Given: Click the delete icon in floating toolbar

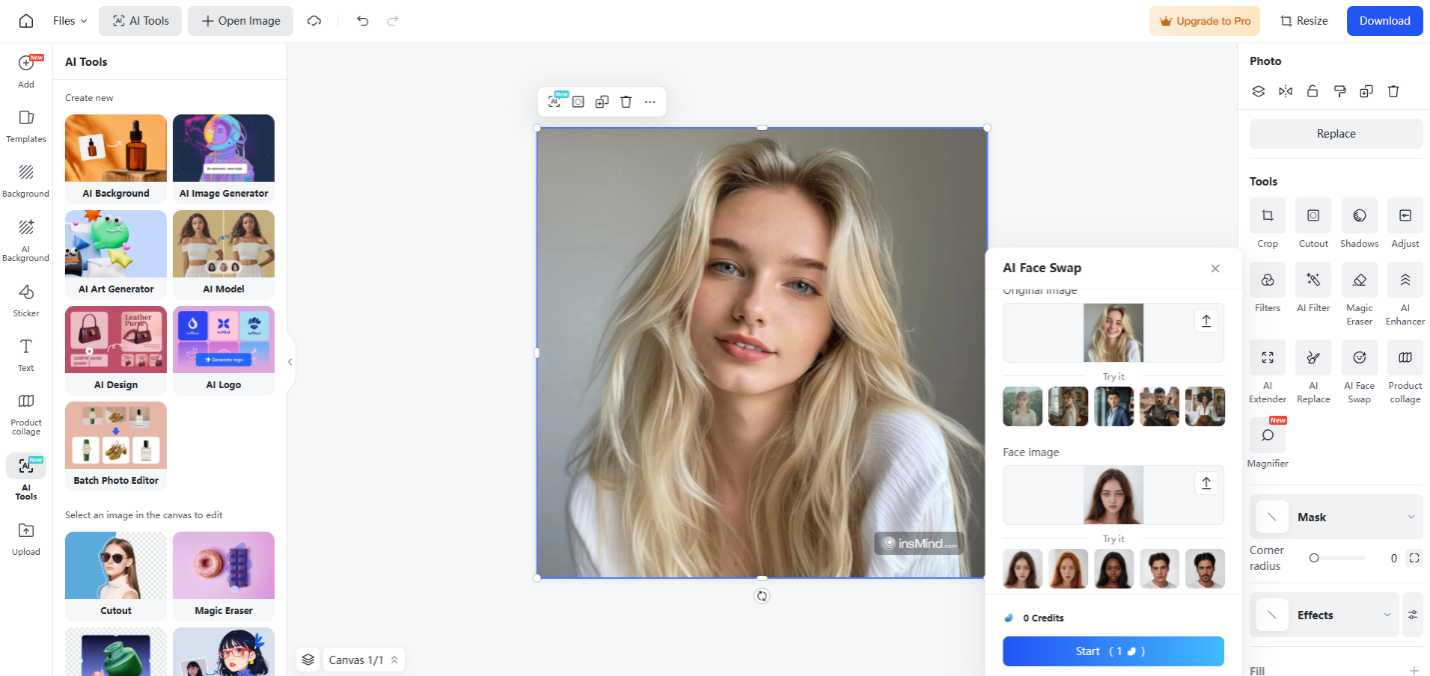Looking at the screenshot, I should click(x=626, y=102).
